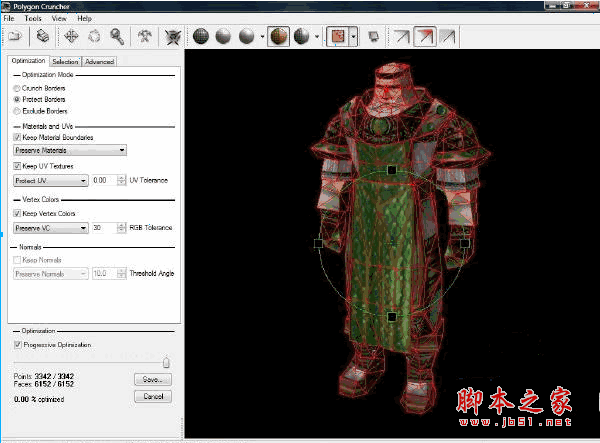Toggle Keep Normals checkbox
The image size is (600, 443).
click(x=17, y=260)
